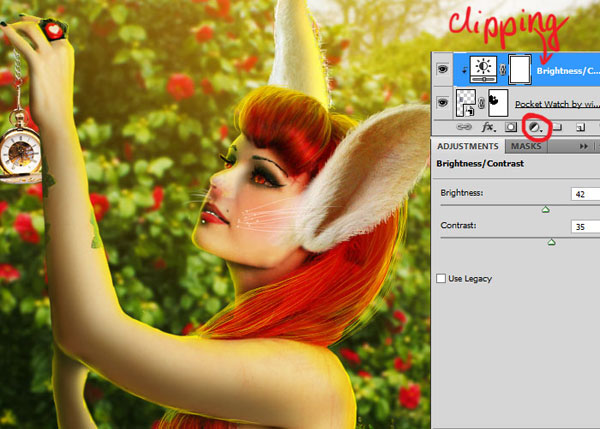
Task: Click the clipping arrow beside the adjustment thumbnail
Action: click(464, 70)
